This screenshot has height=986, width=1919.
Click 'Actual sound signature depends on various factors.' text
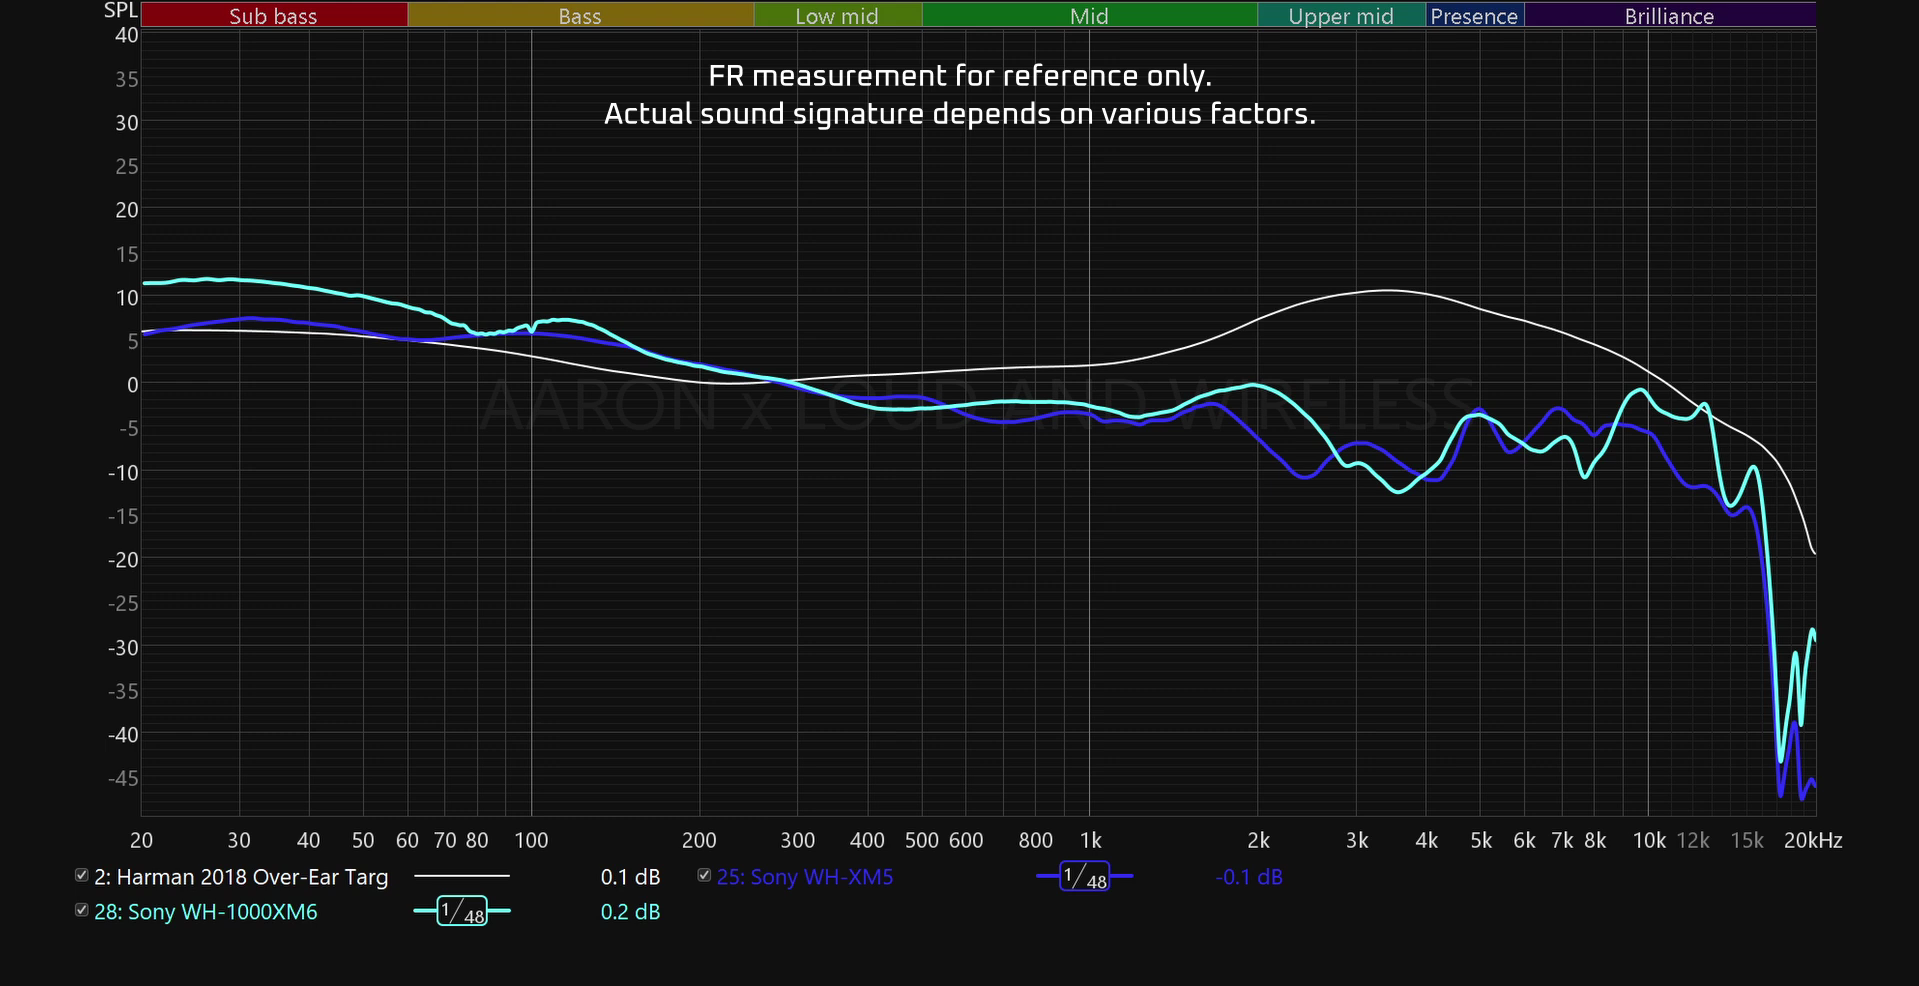pyautogui.click(x=960, y=114)
